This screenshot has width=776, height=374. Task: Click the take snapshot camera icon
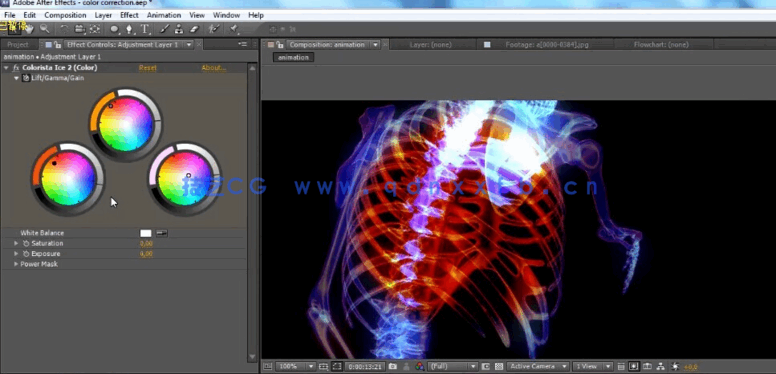(392, 367)
